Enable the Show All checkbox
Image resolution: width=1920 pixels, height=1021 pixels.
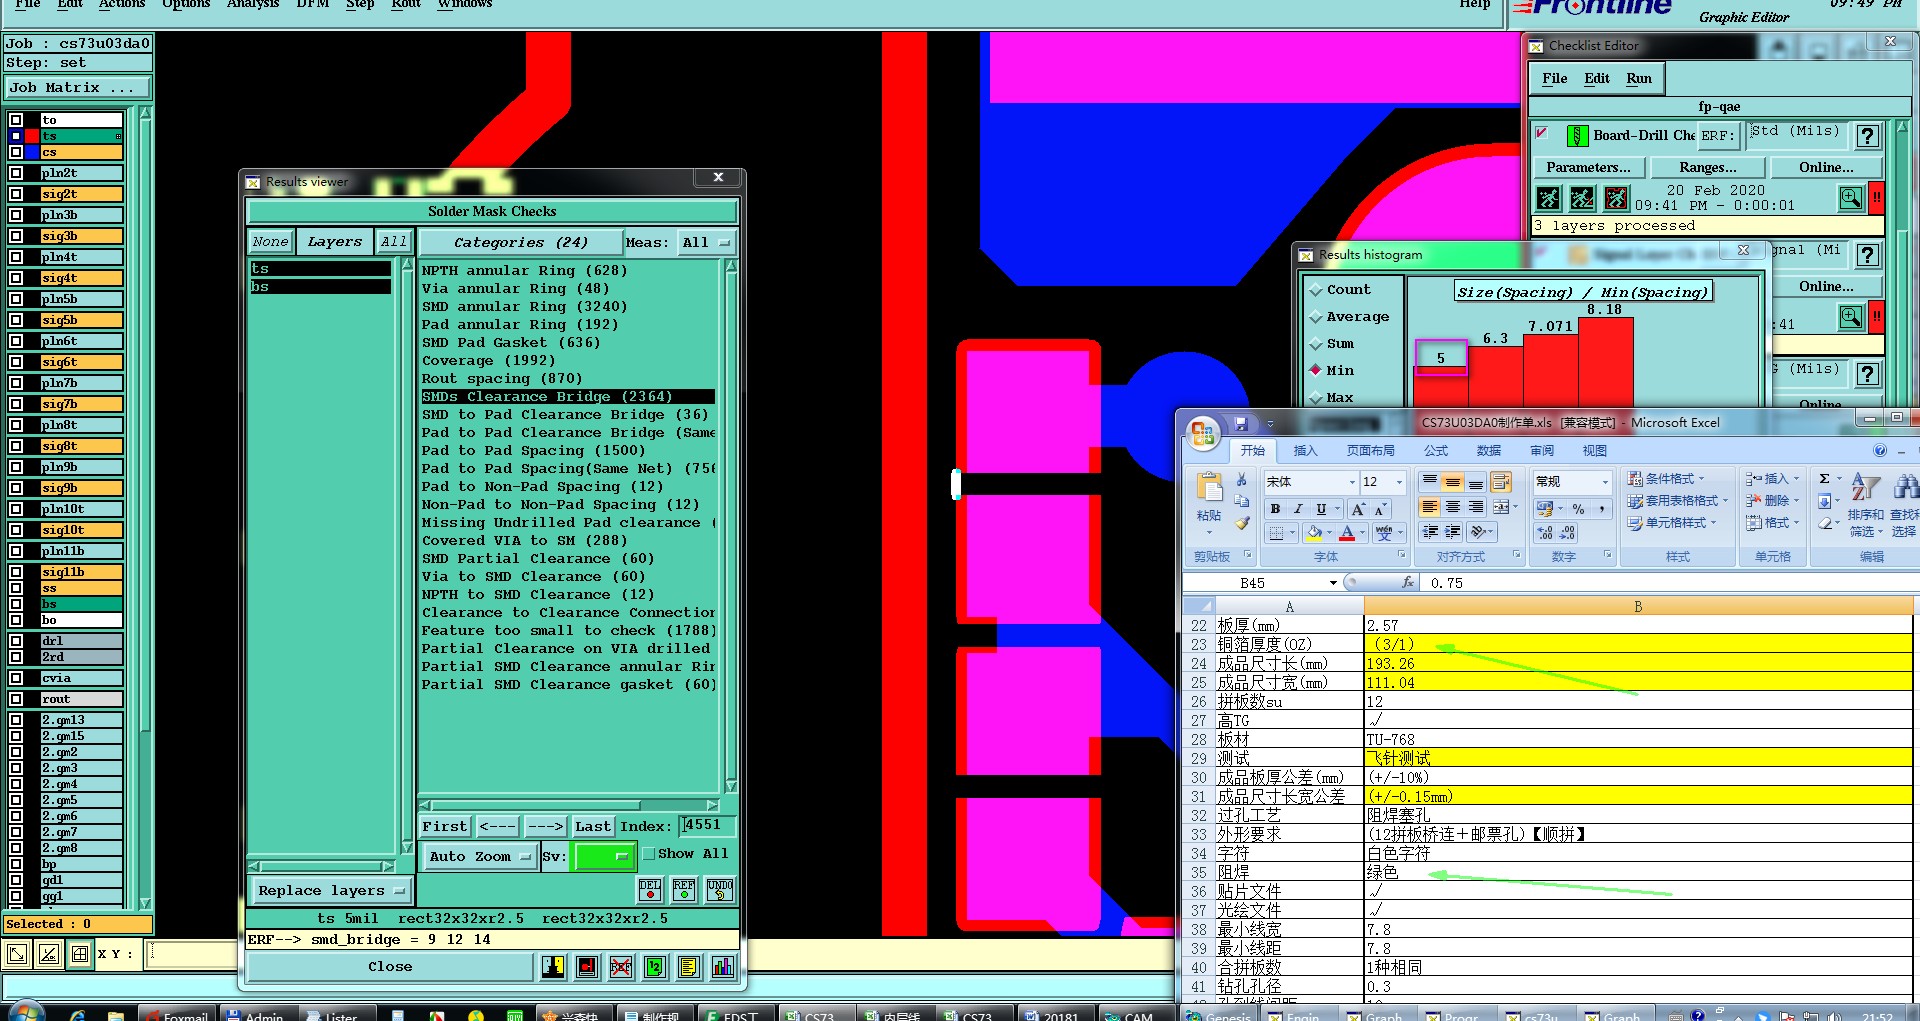tap(649, 853)
